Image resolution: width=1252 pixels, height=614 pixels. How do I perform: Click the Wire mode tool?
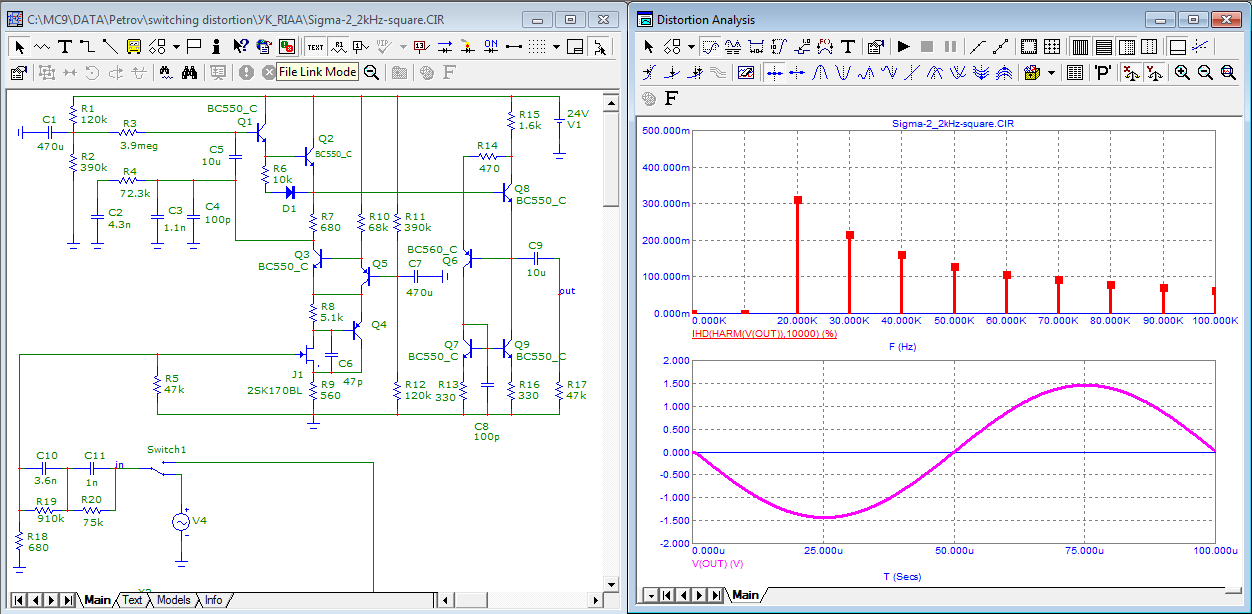87,46
